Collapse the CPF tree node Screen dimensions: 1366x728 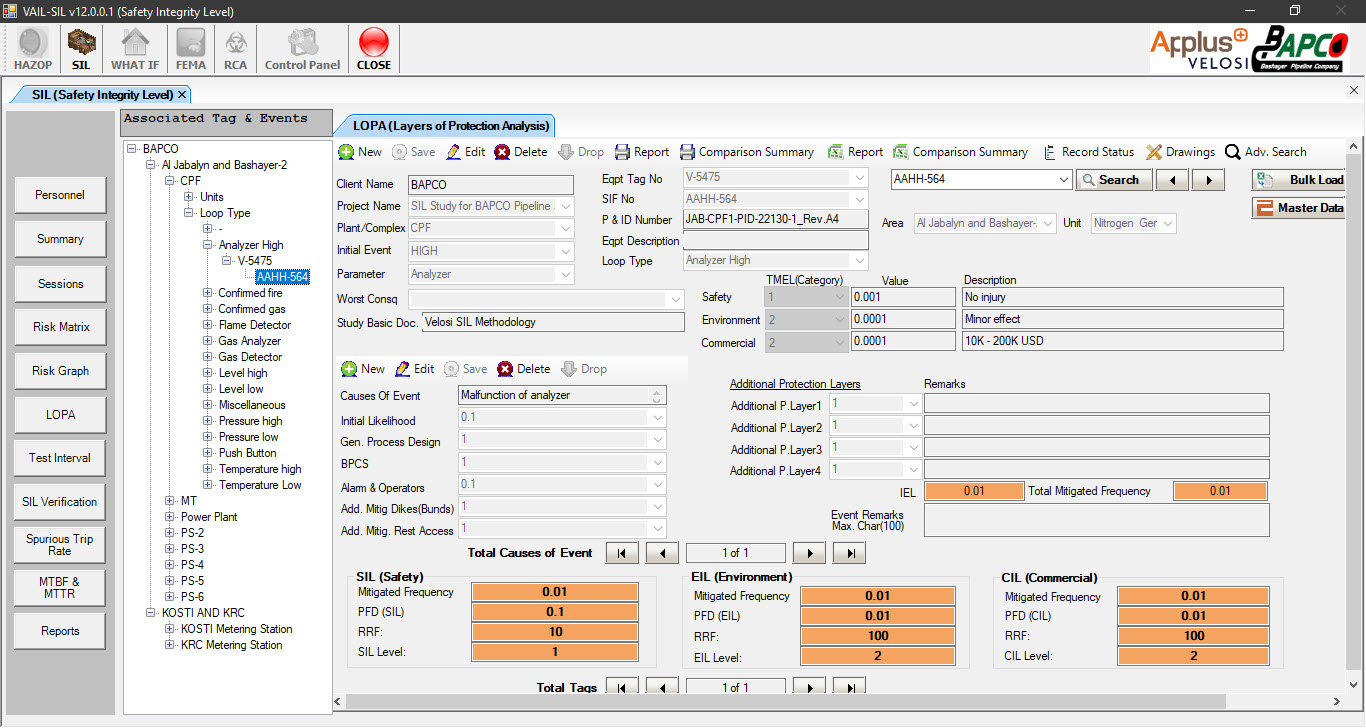(170, 181)
